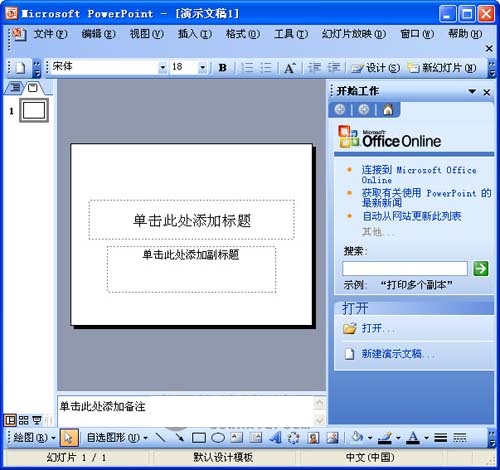The image size is (500, 470).
Task: Increase font size with the A icon
Action: pyautogui.click(x=289, y=68)
